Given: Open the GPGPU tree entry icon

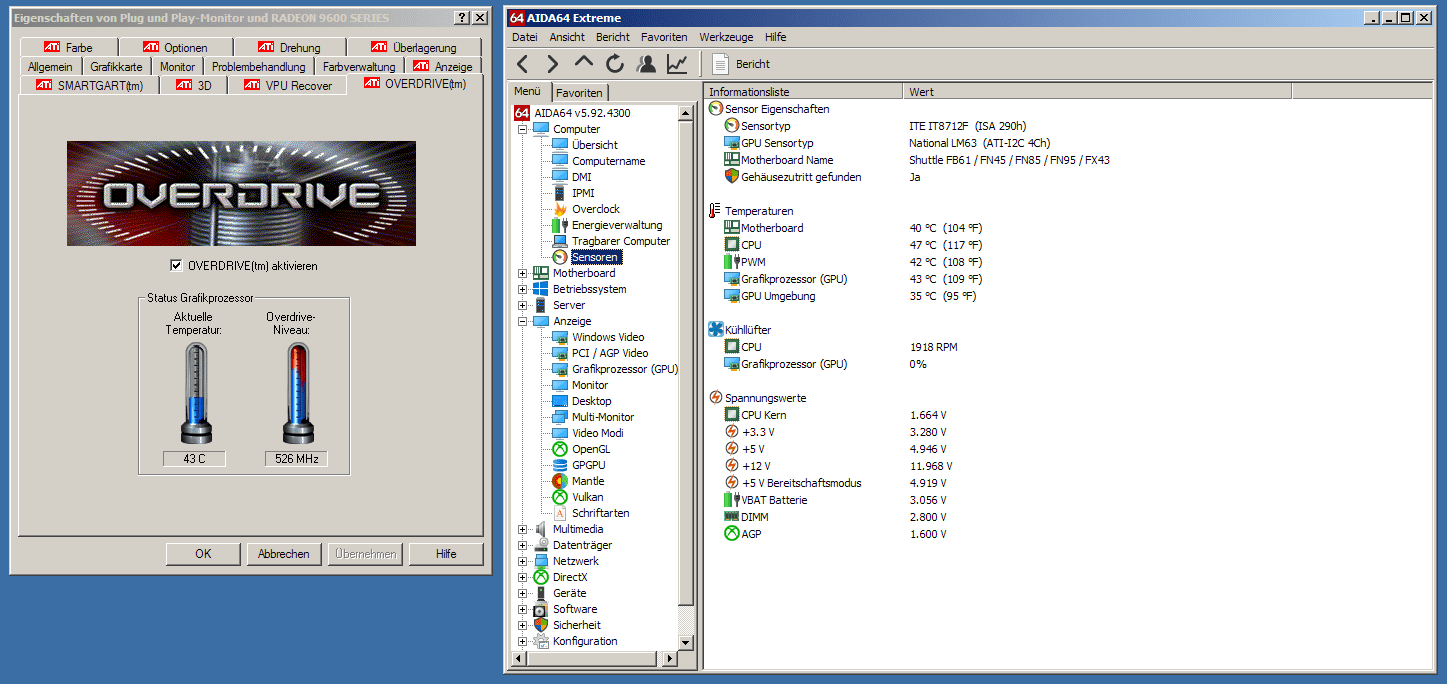Looking at the screenshot, I should (560, 465).
